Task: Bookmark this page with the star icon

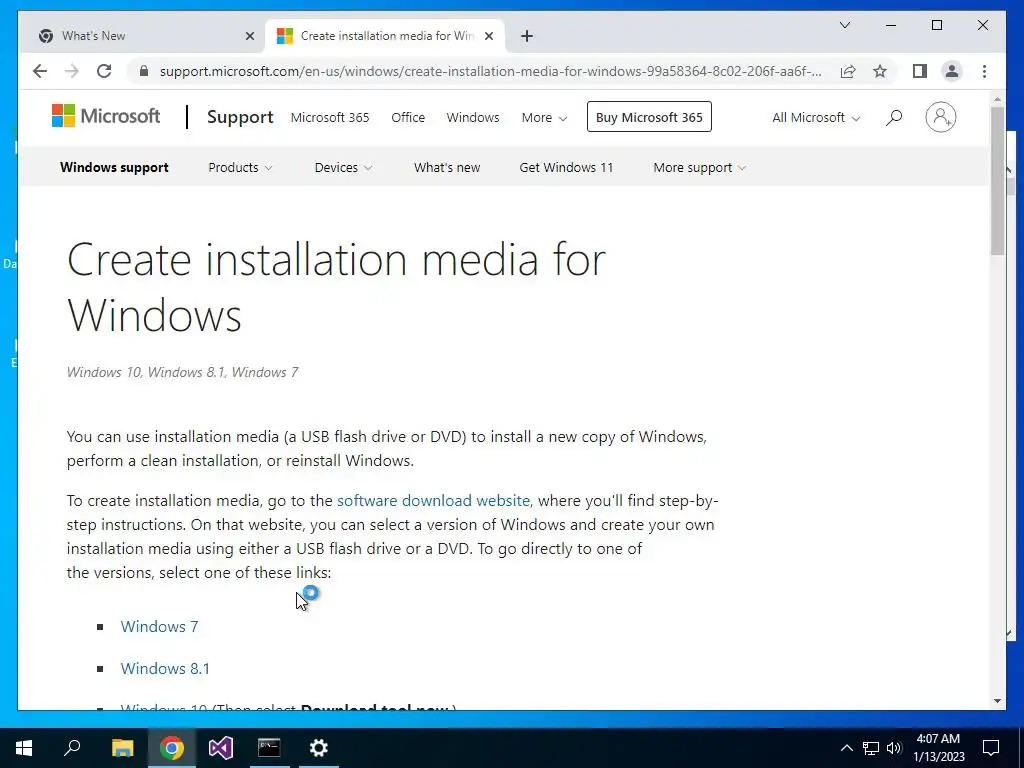Action: (880, 71)
